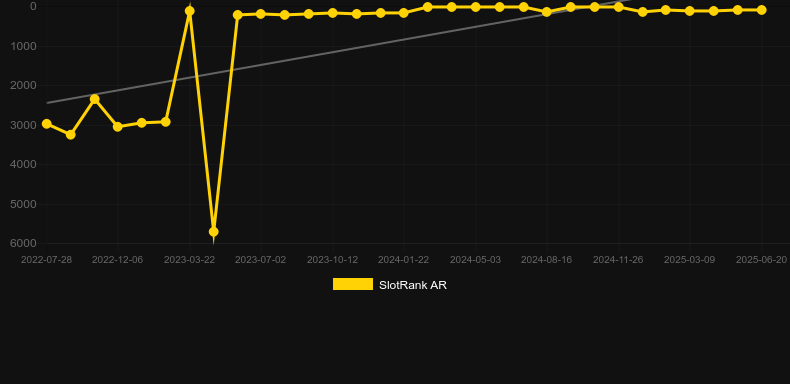Click the data point above 2022-12-06
This screenshot has height=384, width=790.
pyautogui.click(x=118, y=126)
